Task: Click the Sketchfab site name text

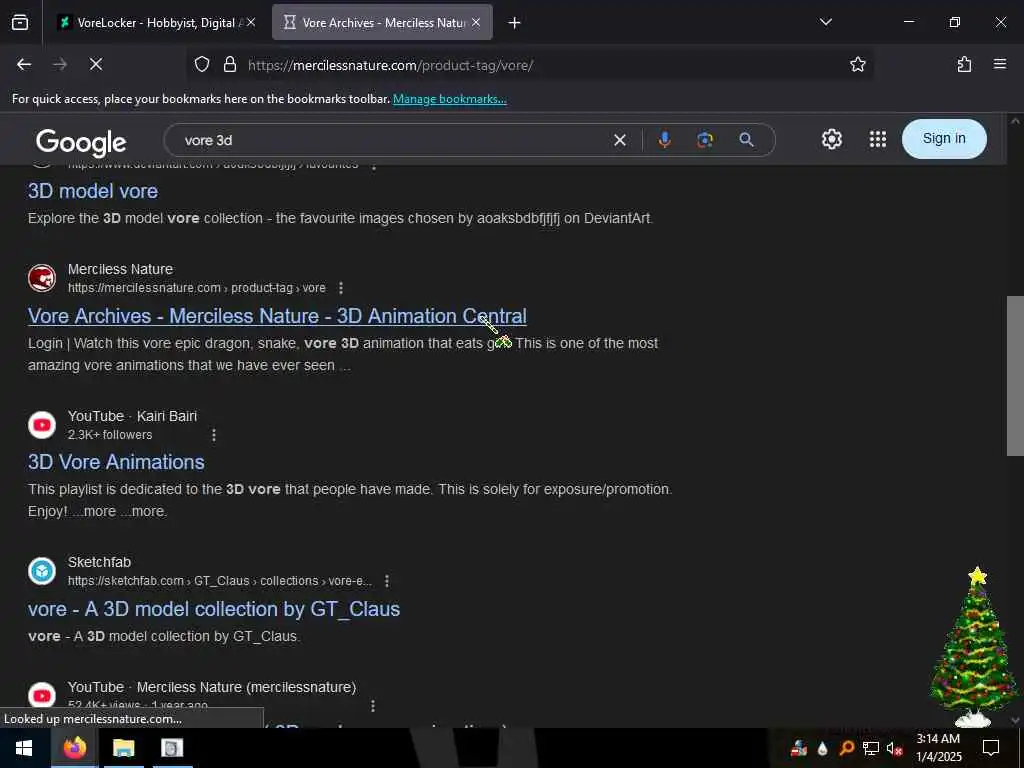Action: click(99, 562)
